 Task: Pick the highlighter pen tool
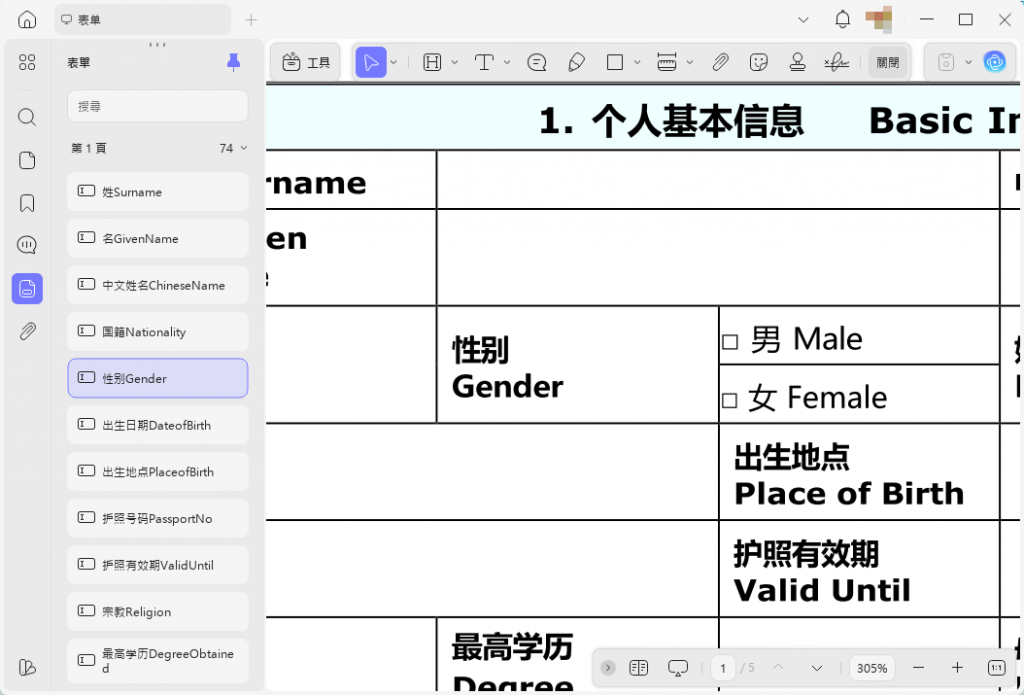577,62
